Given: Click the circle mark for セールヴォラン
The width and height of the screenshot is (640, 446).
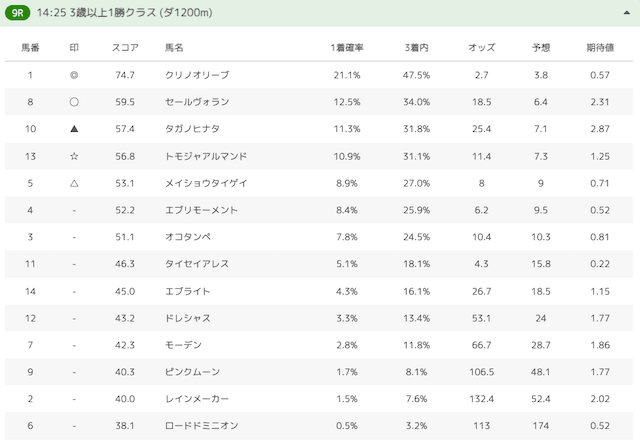Looking at the screenshot, I should click(74, 102).
